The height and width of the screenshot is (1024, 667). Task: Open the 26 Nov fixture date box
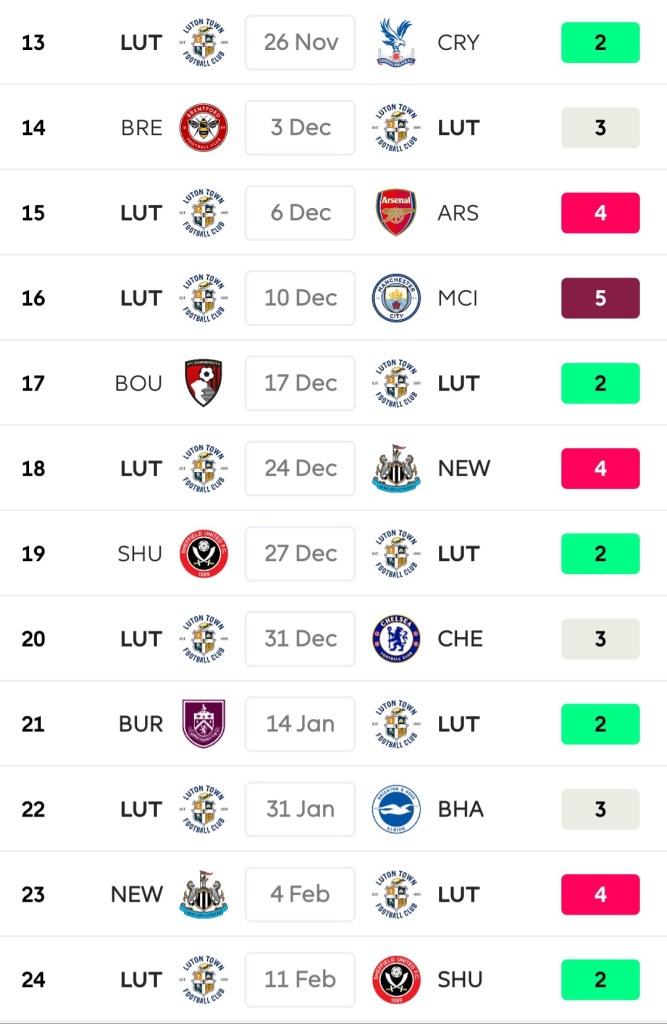click(300, 42)
